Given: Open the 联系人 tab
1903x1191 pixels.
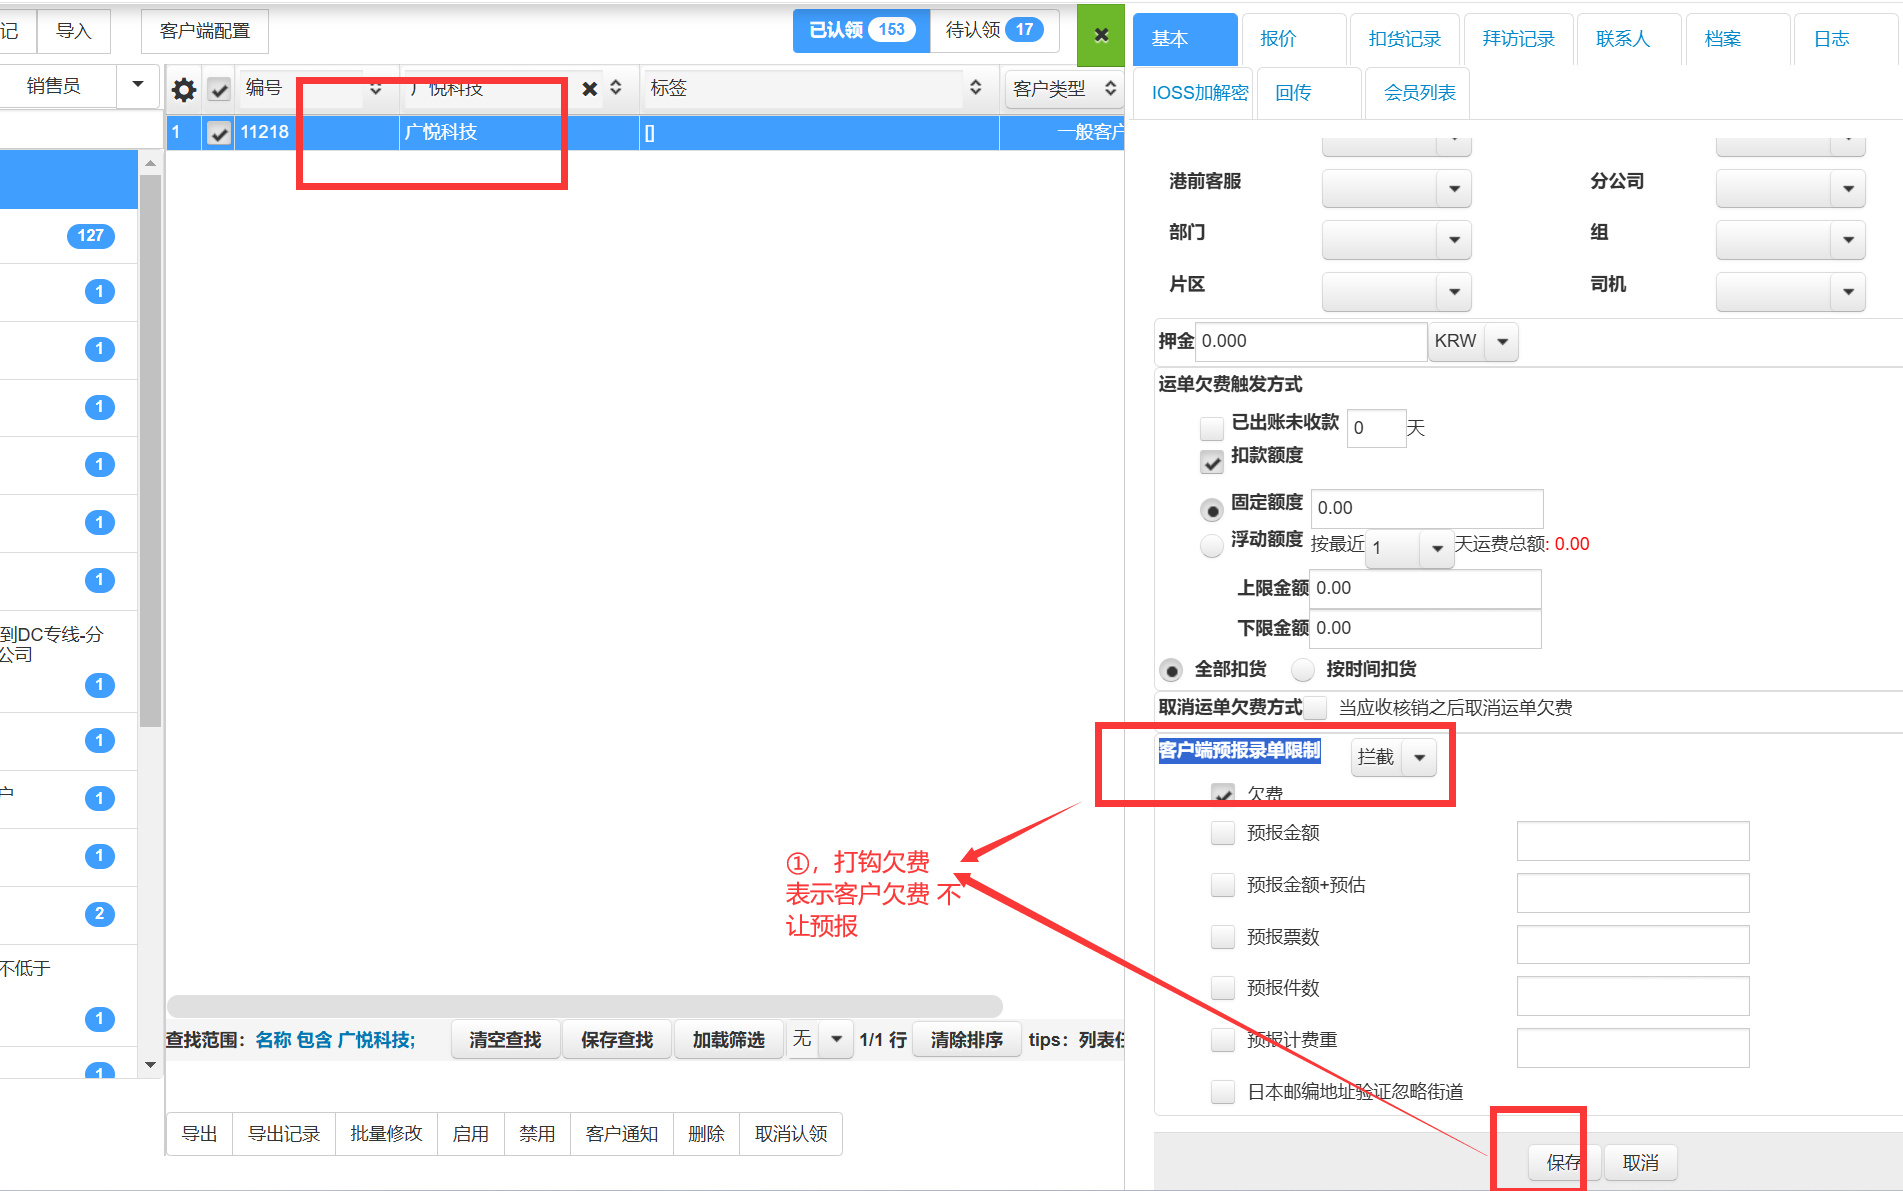Looking at the screenshot, I should [x=1630, y=39].
